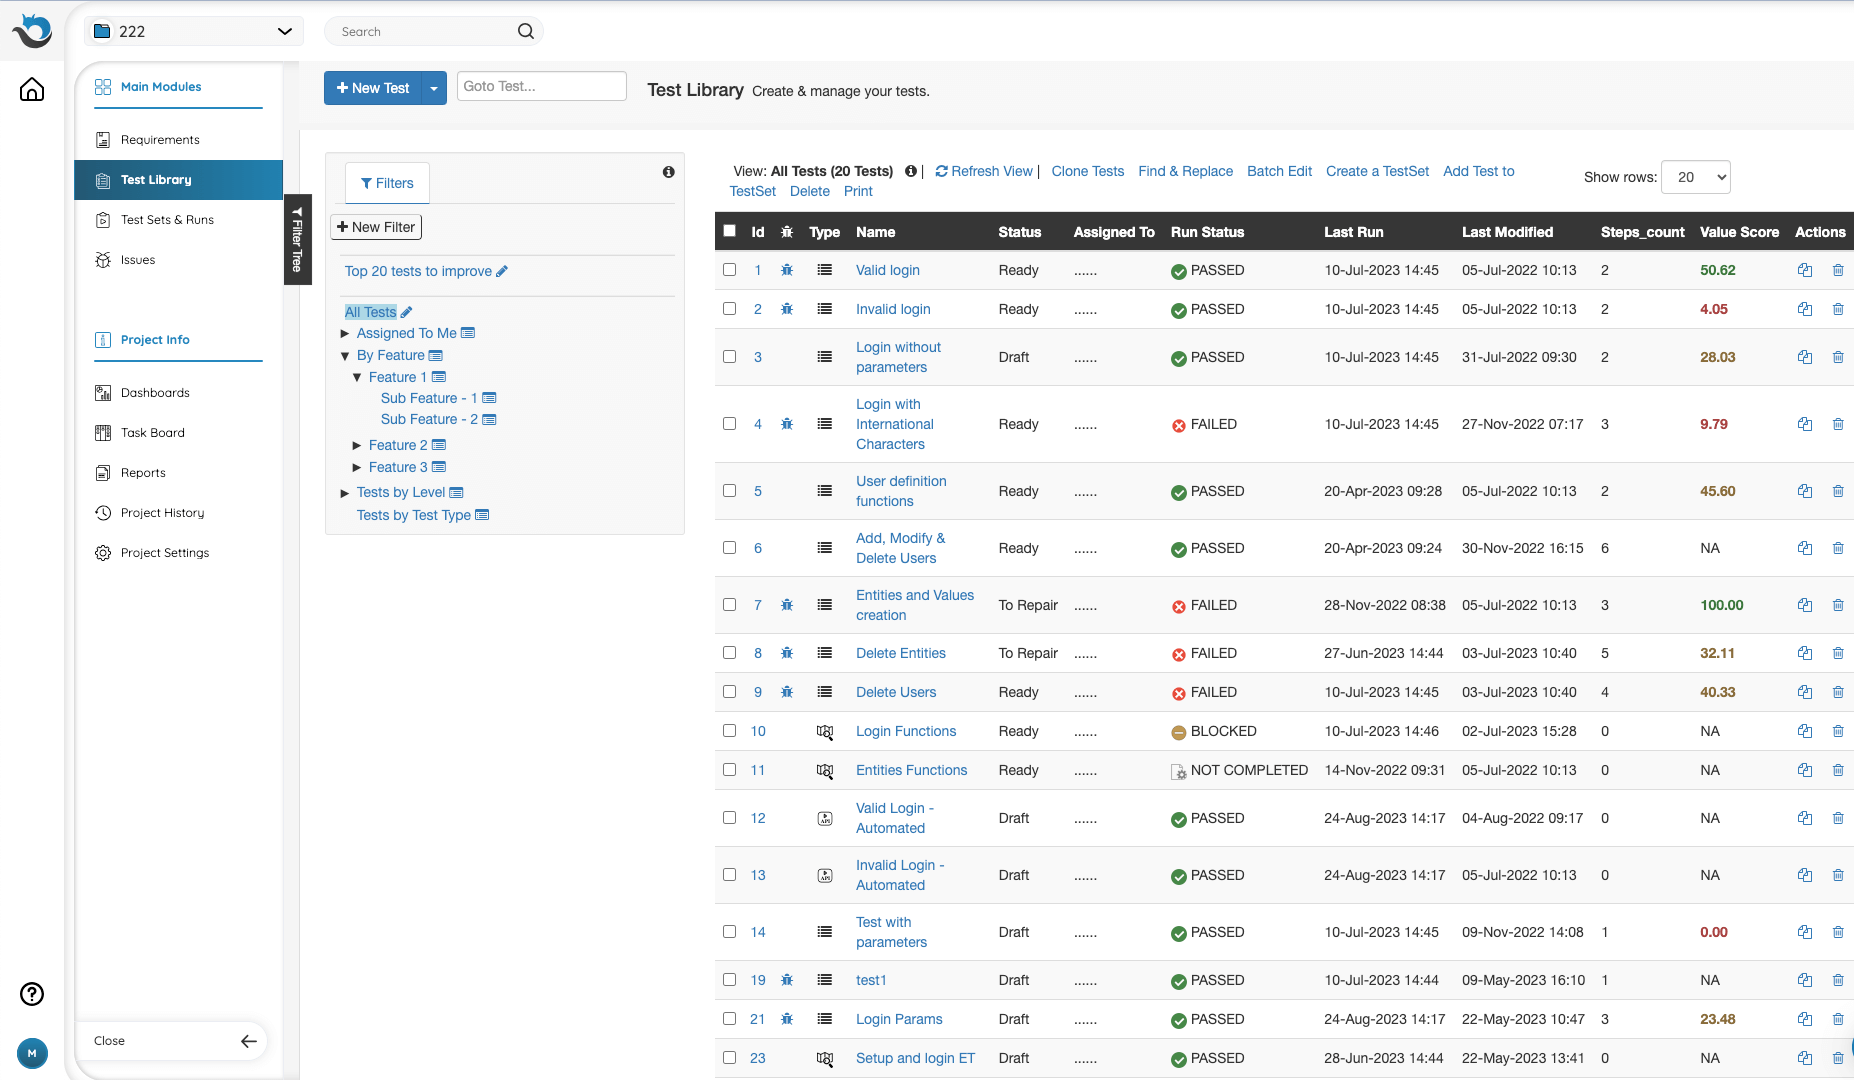Check the box for test 4 row
The height and width of the screenshot is (1080, 1854).
point(730,424)
